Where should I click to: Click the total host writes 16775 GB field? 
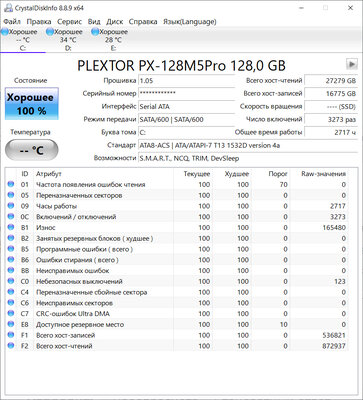point(331,93)
